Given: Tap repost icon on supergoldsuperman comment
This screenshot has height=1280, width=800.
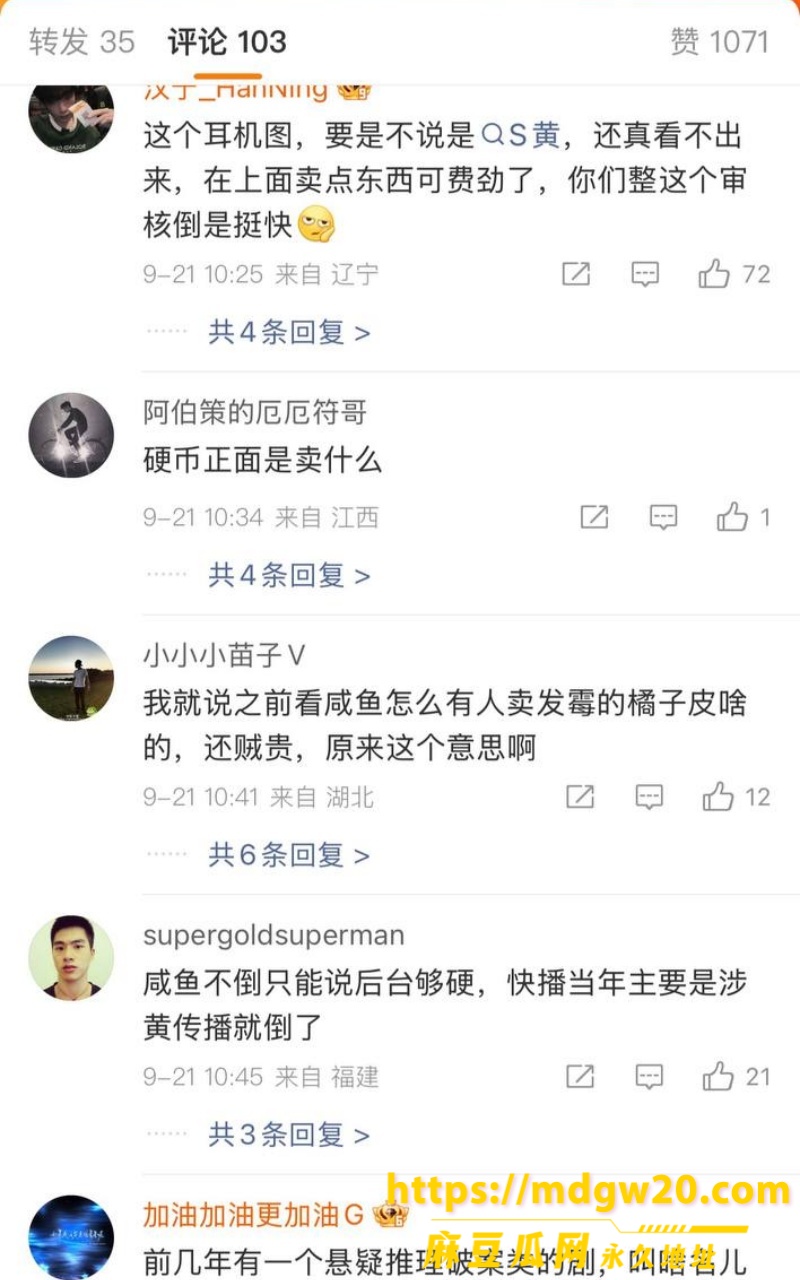Looking at the screenshot, I should (581, 1077).
